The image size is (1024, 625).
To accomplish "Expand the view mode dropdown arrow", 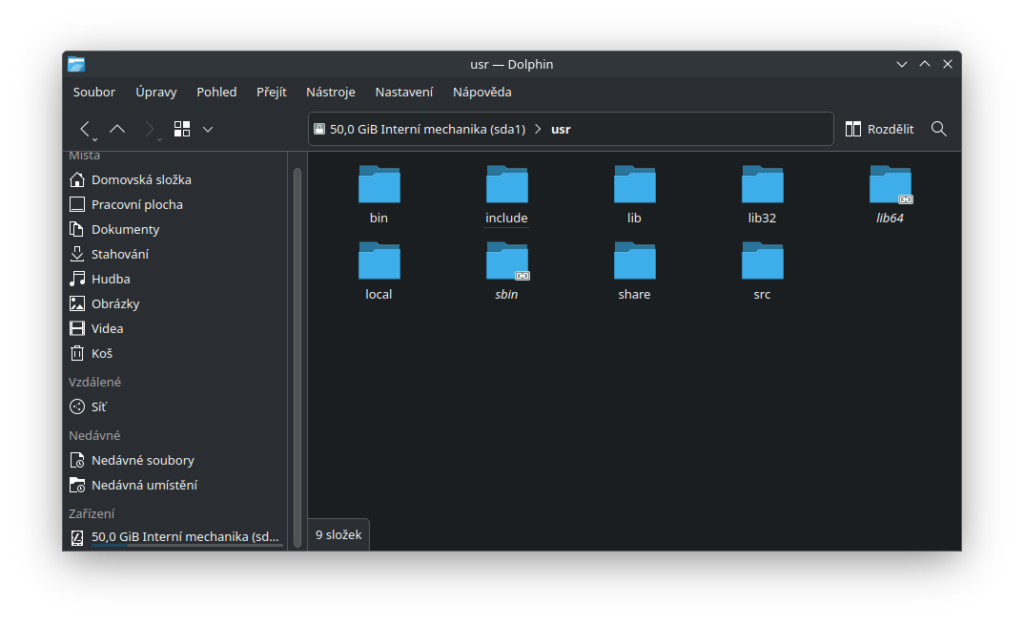I will coord(208,129).
